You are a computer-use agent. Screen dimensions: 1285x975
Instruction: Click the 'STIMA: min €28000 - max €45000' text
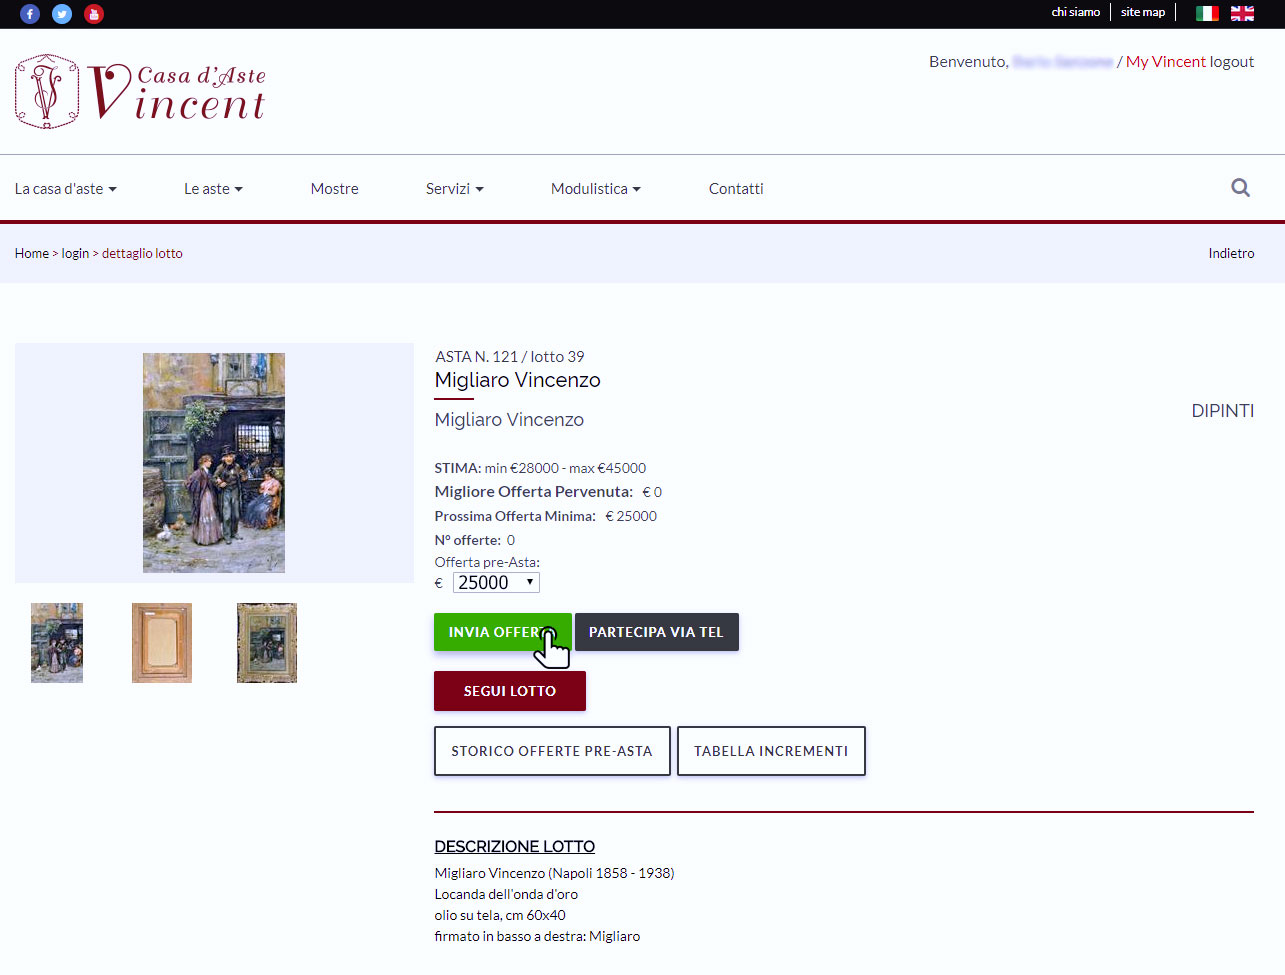point(540,468)
